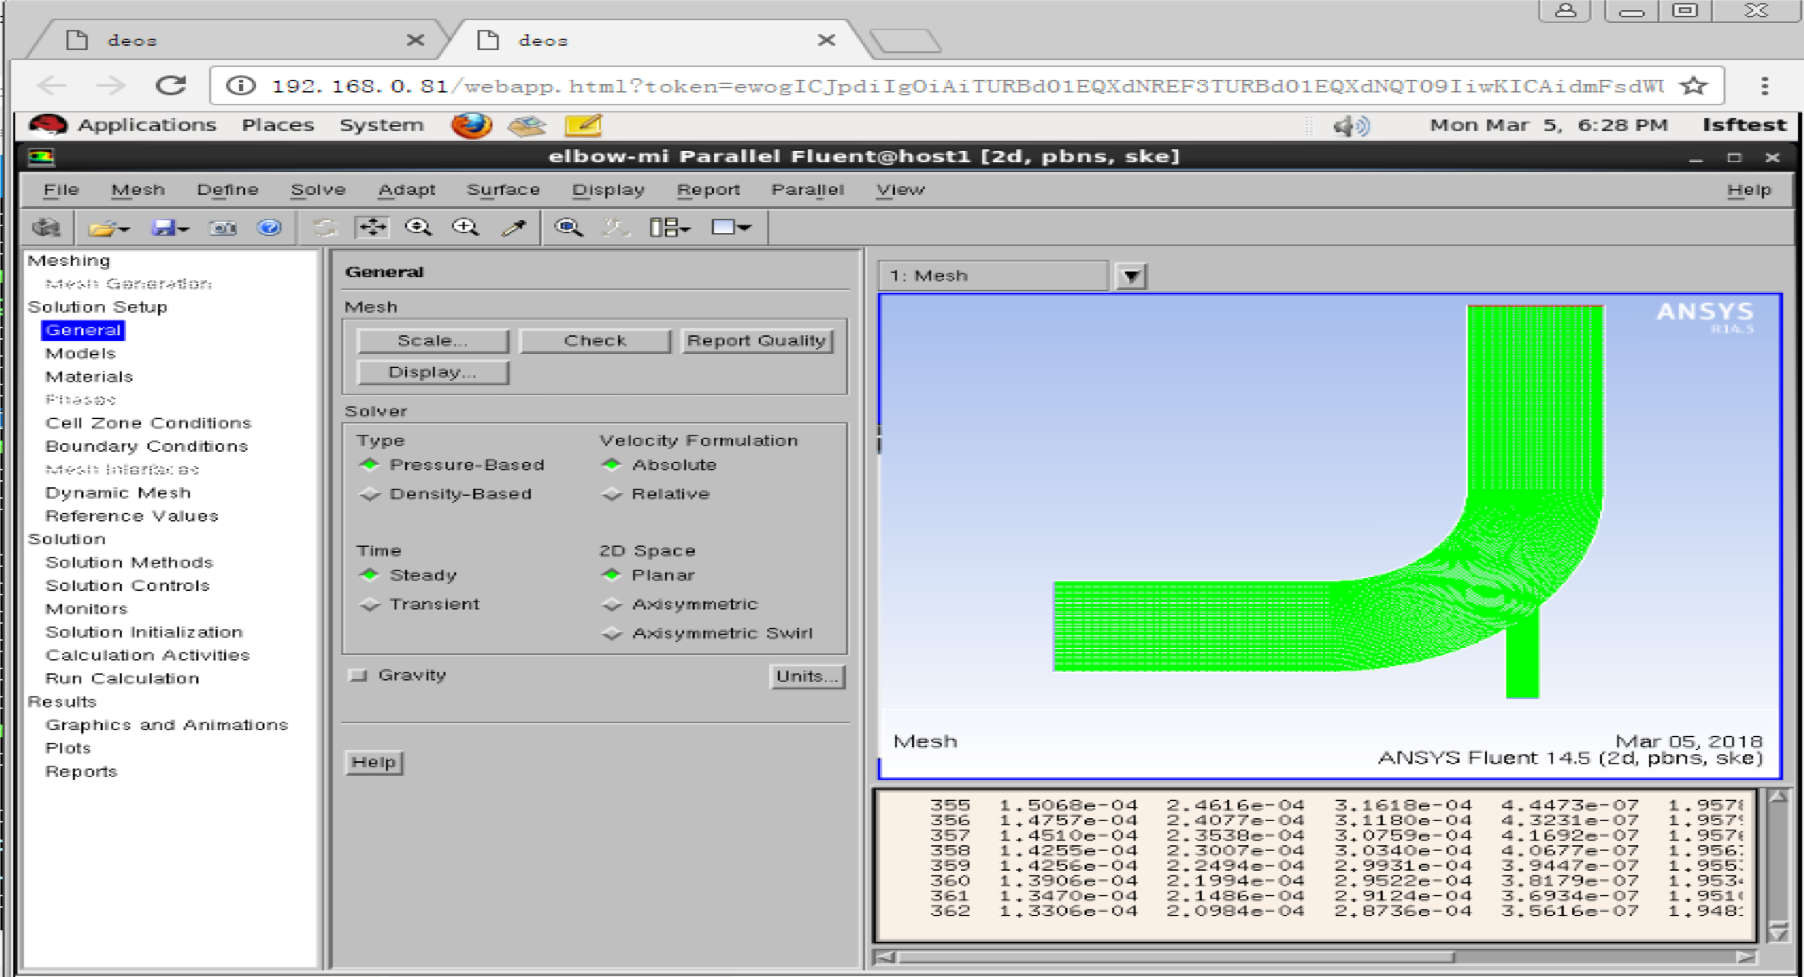
Task: Open the '1: Mesh' window dropdown arrow
Action: (x=1131, y=276)
